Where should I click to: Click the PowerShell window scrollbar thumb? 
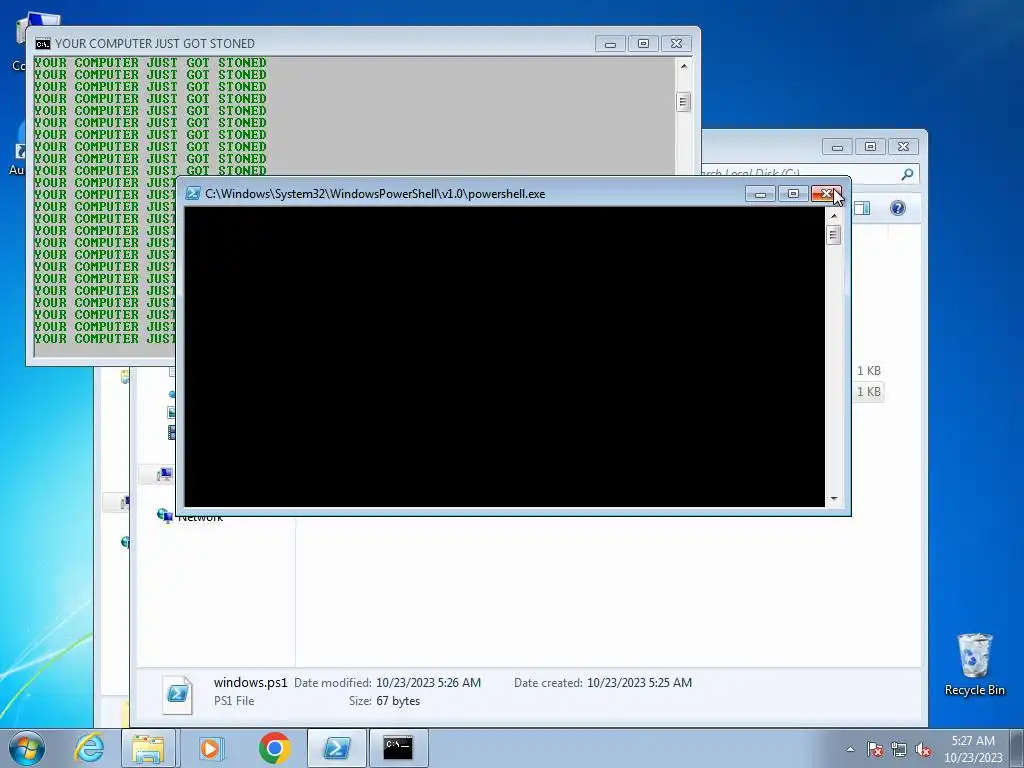click(833, 235)
